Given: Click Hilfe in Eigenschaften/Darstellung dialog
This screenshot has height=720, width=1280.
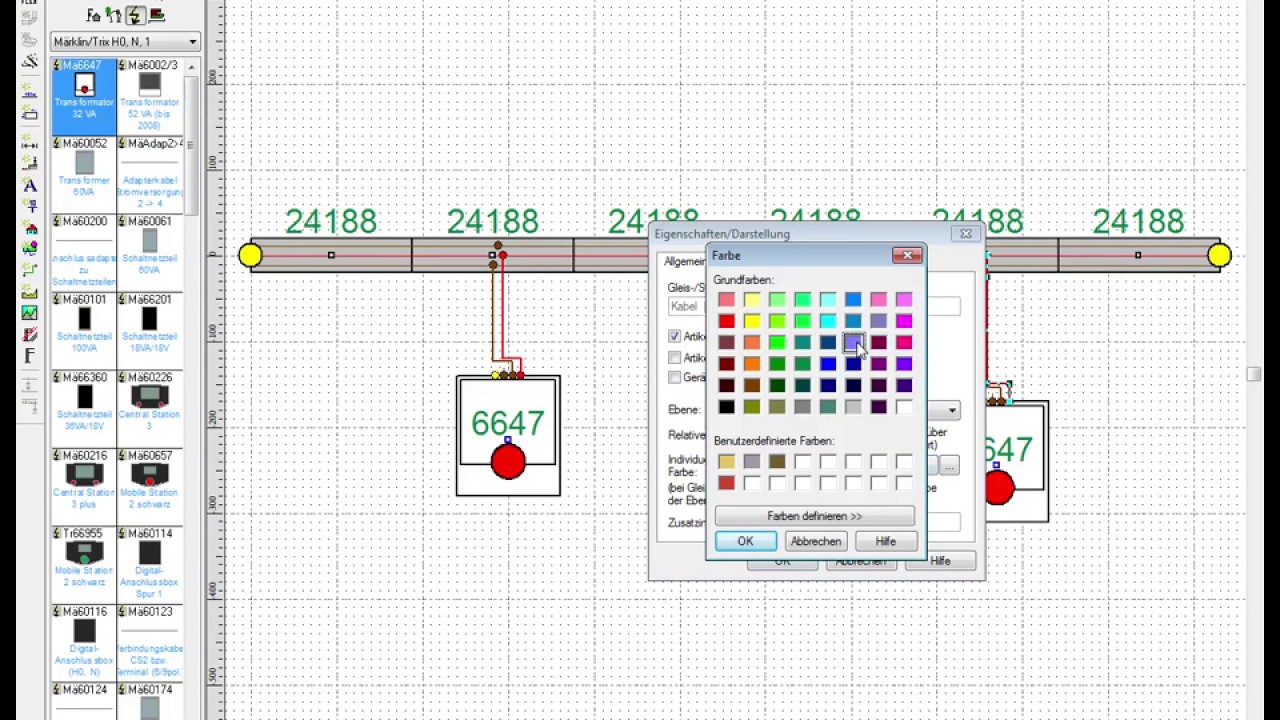Looking at the screenshot, I should [x=940, y=561].
